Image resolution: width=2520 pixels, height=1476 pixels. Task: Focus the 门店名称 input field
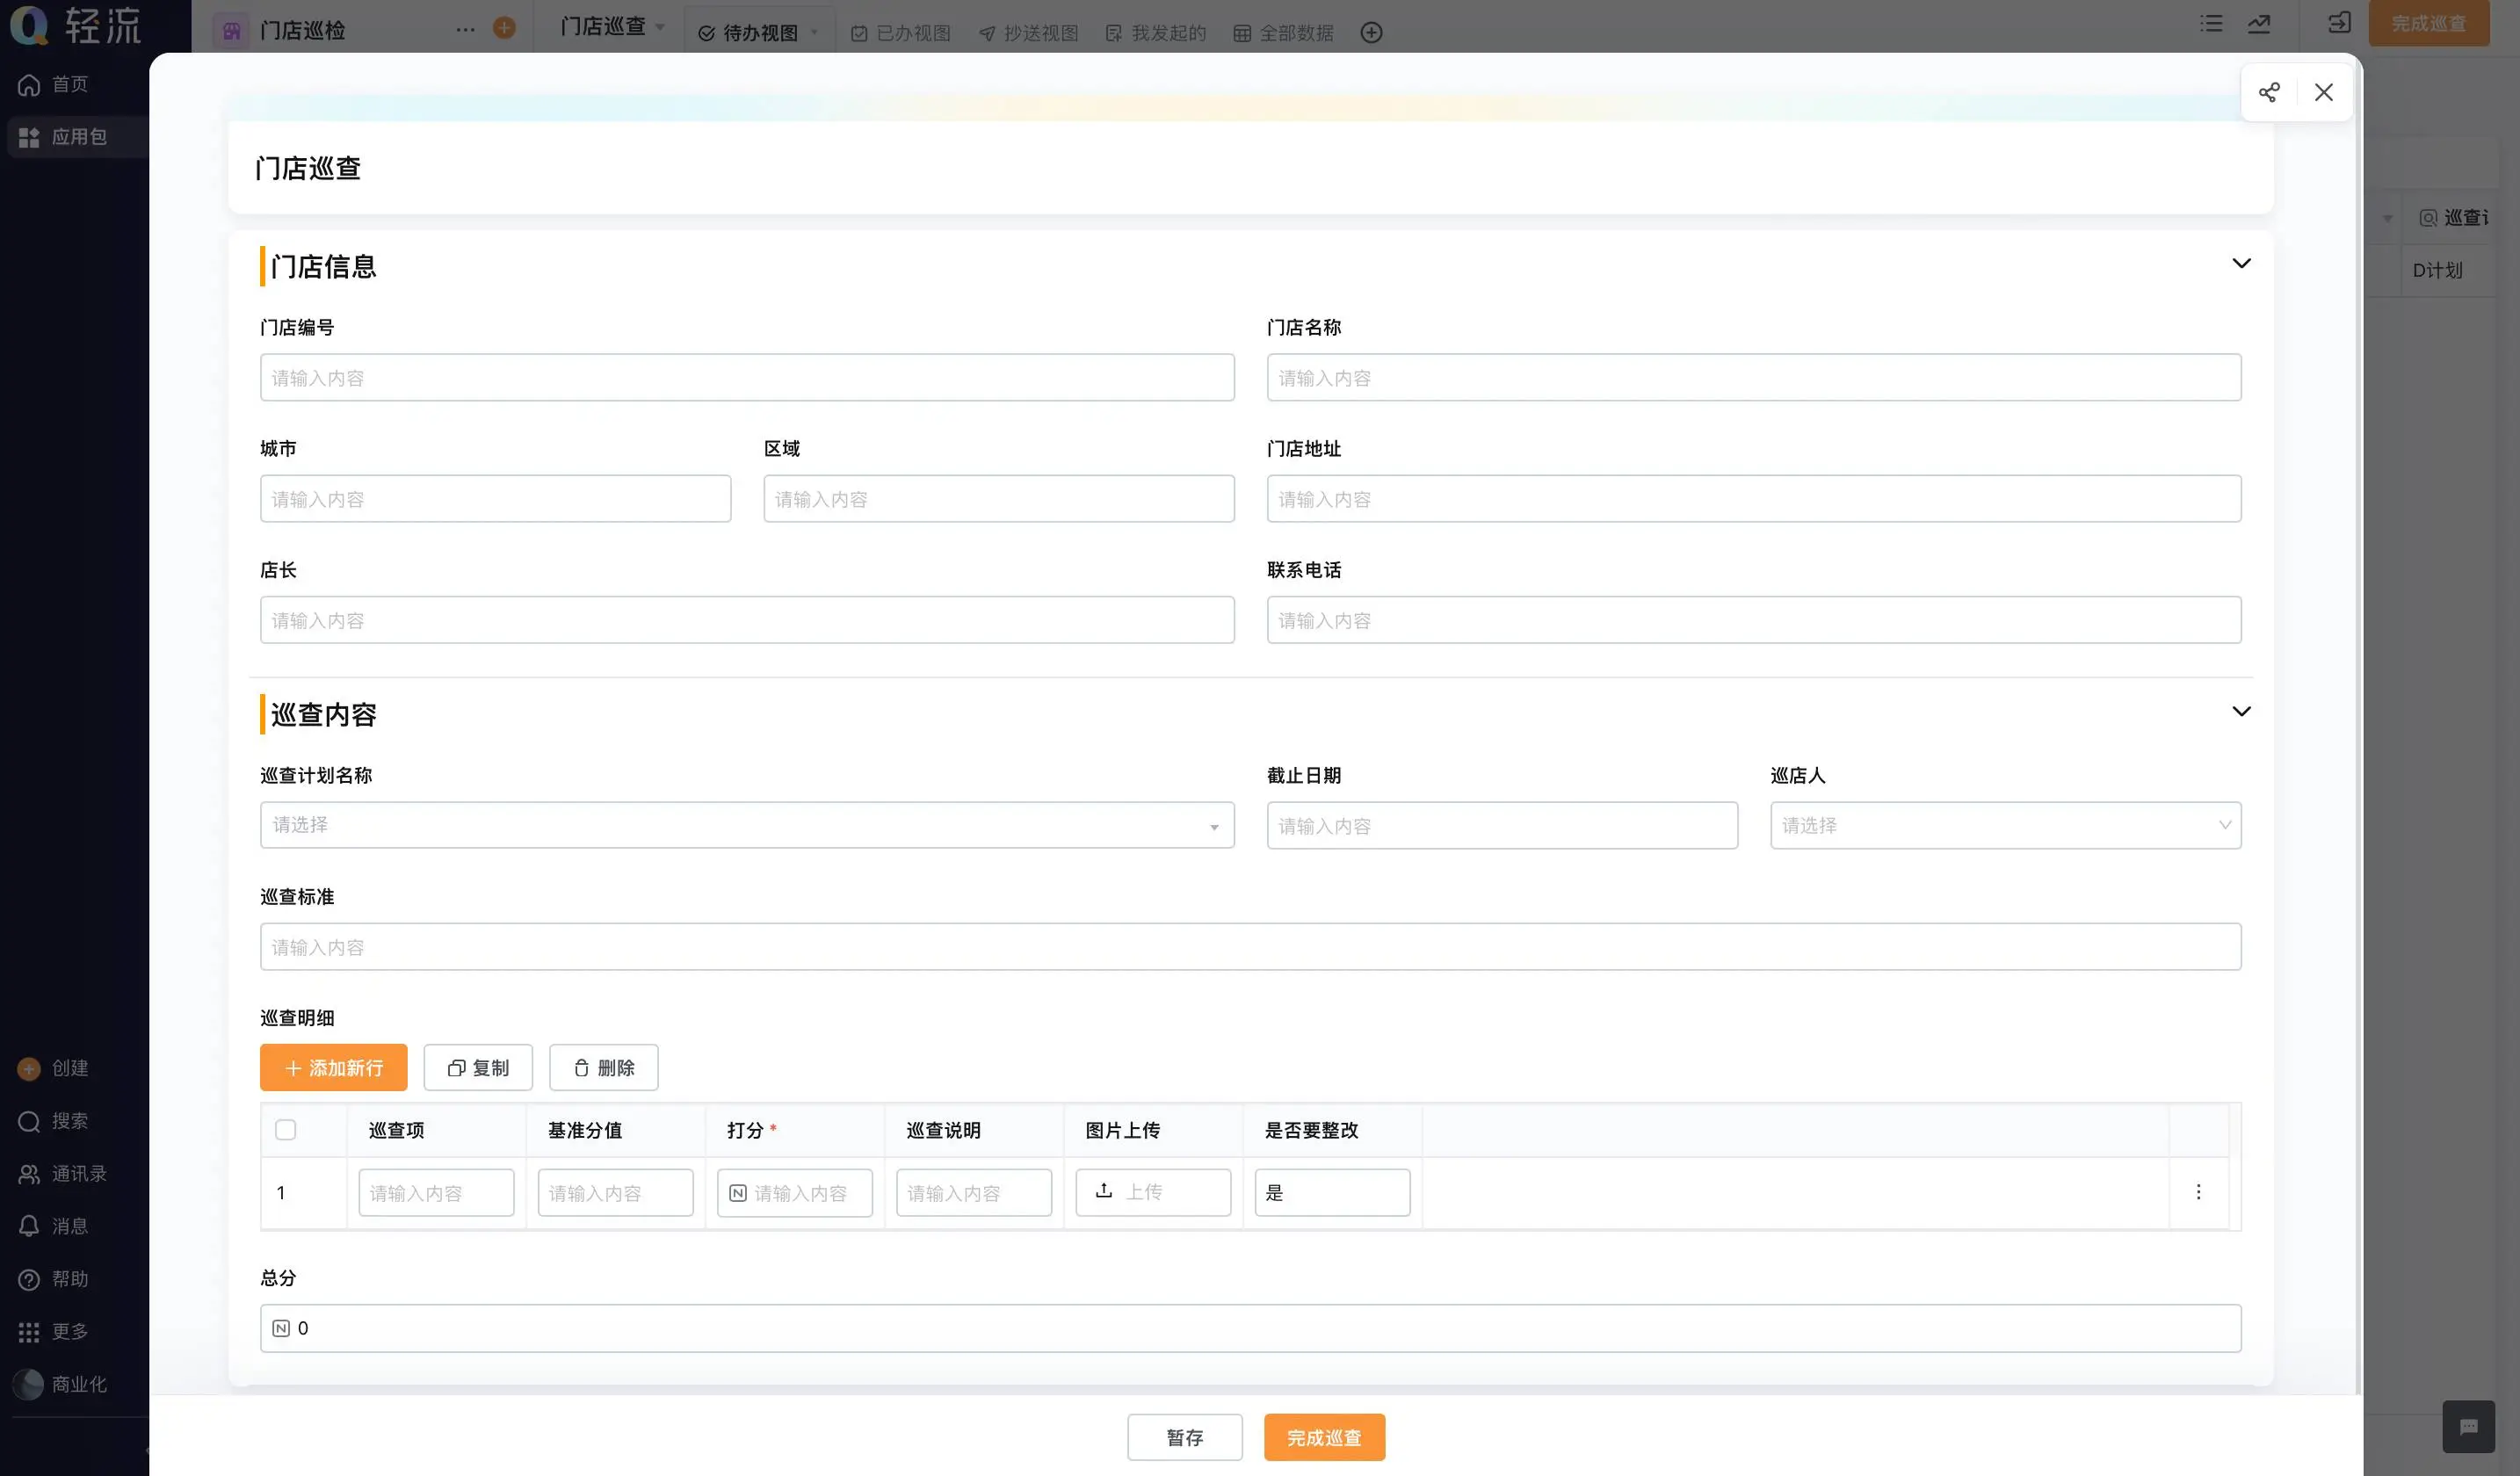pos(1753,378)
